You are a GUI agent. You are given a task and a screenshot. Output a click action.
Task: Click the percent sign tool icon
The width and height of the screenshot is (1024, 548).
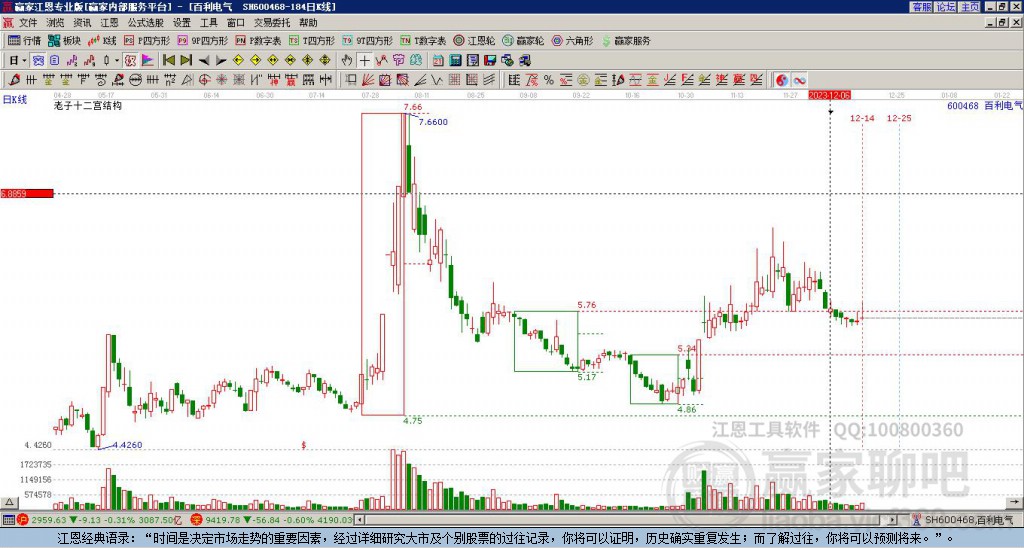(549, 80)
